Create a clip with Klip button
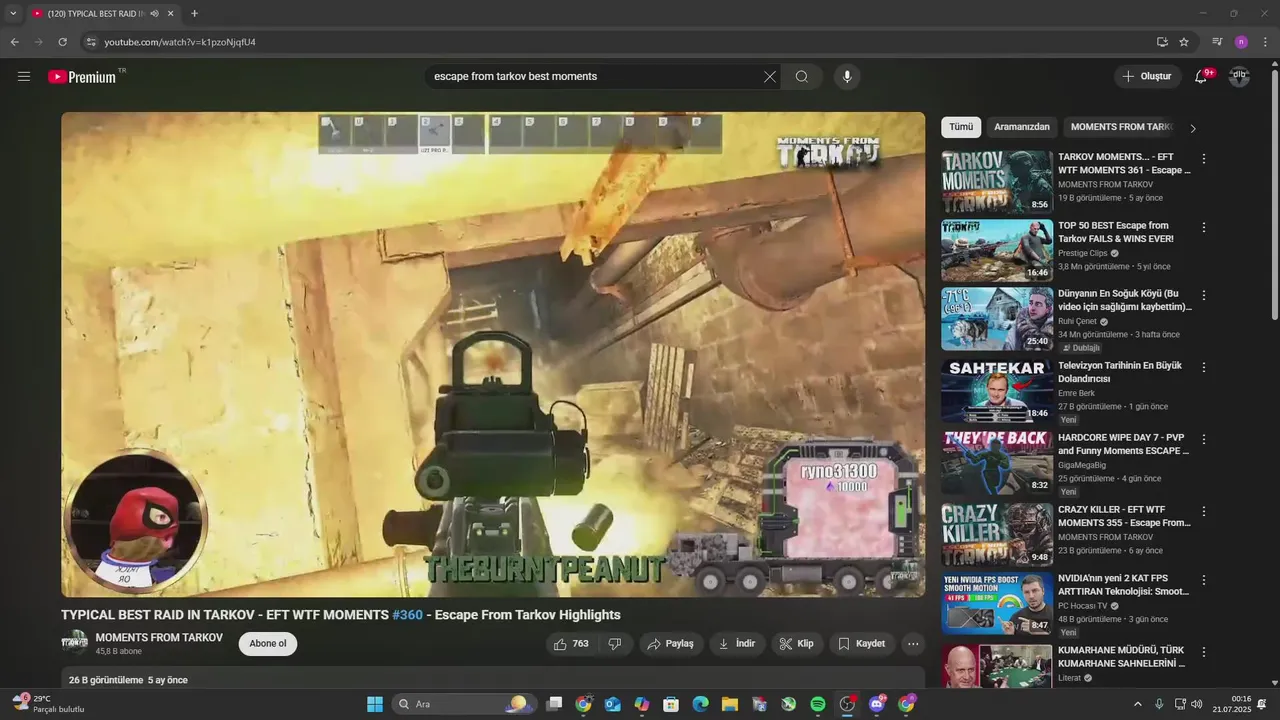 (x=797, y=644)
